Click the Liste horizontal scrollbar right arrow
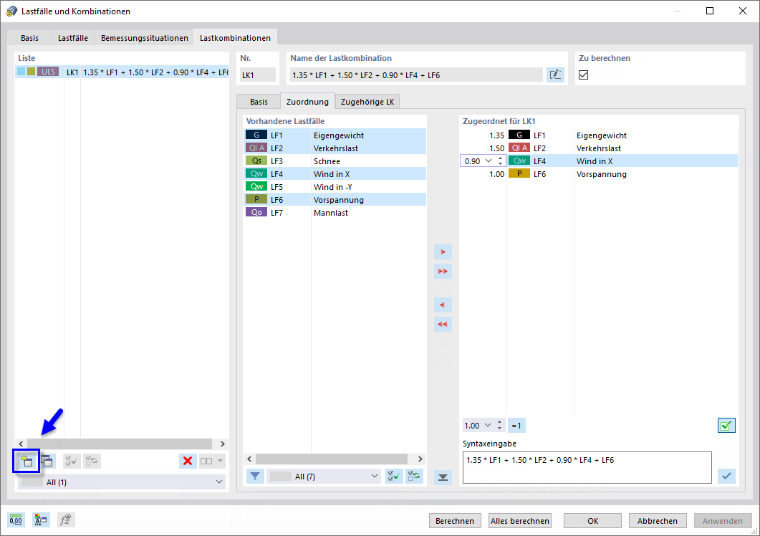Screen dimensions: 760x536 coord(222,443)
